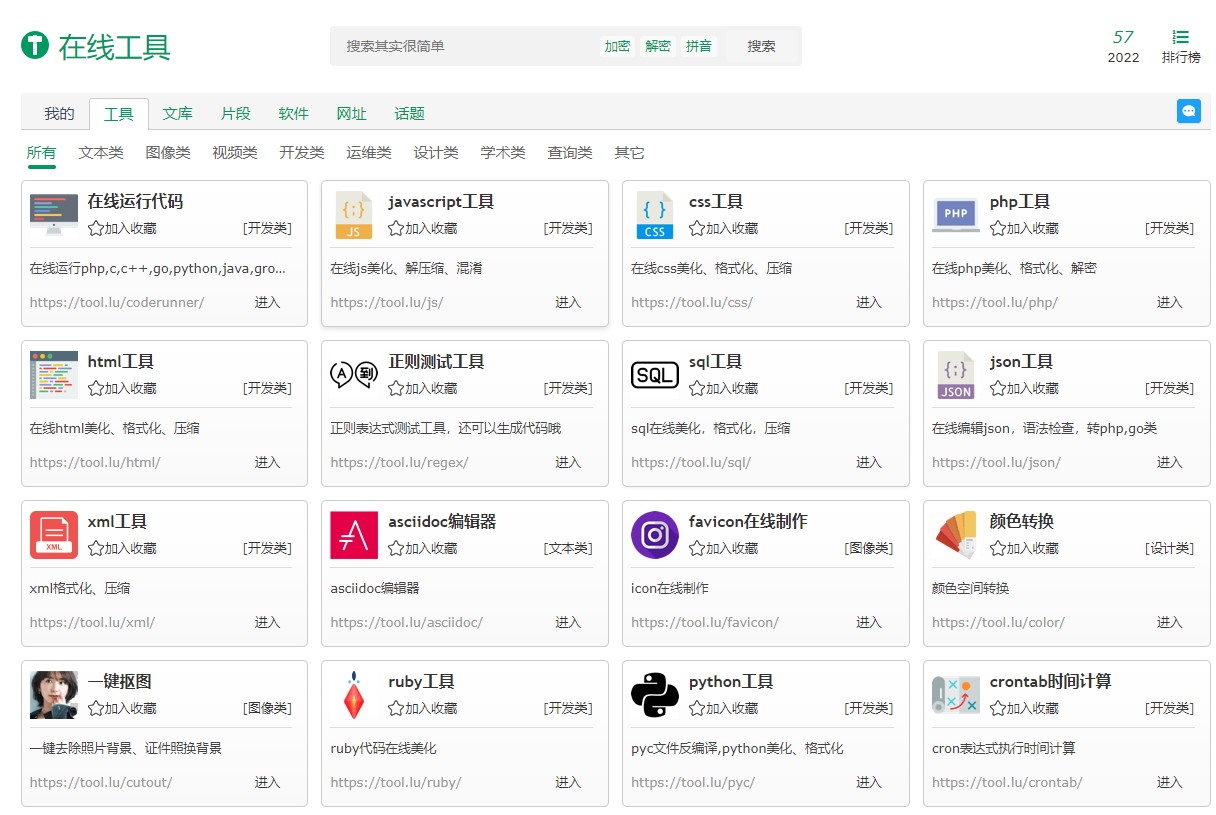The image size is (1216, 815).
Task: Click the 正则测试工具 icon
Action: point(354,375)
